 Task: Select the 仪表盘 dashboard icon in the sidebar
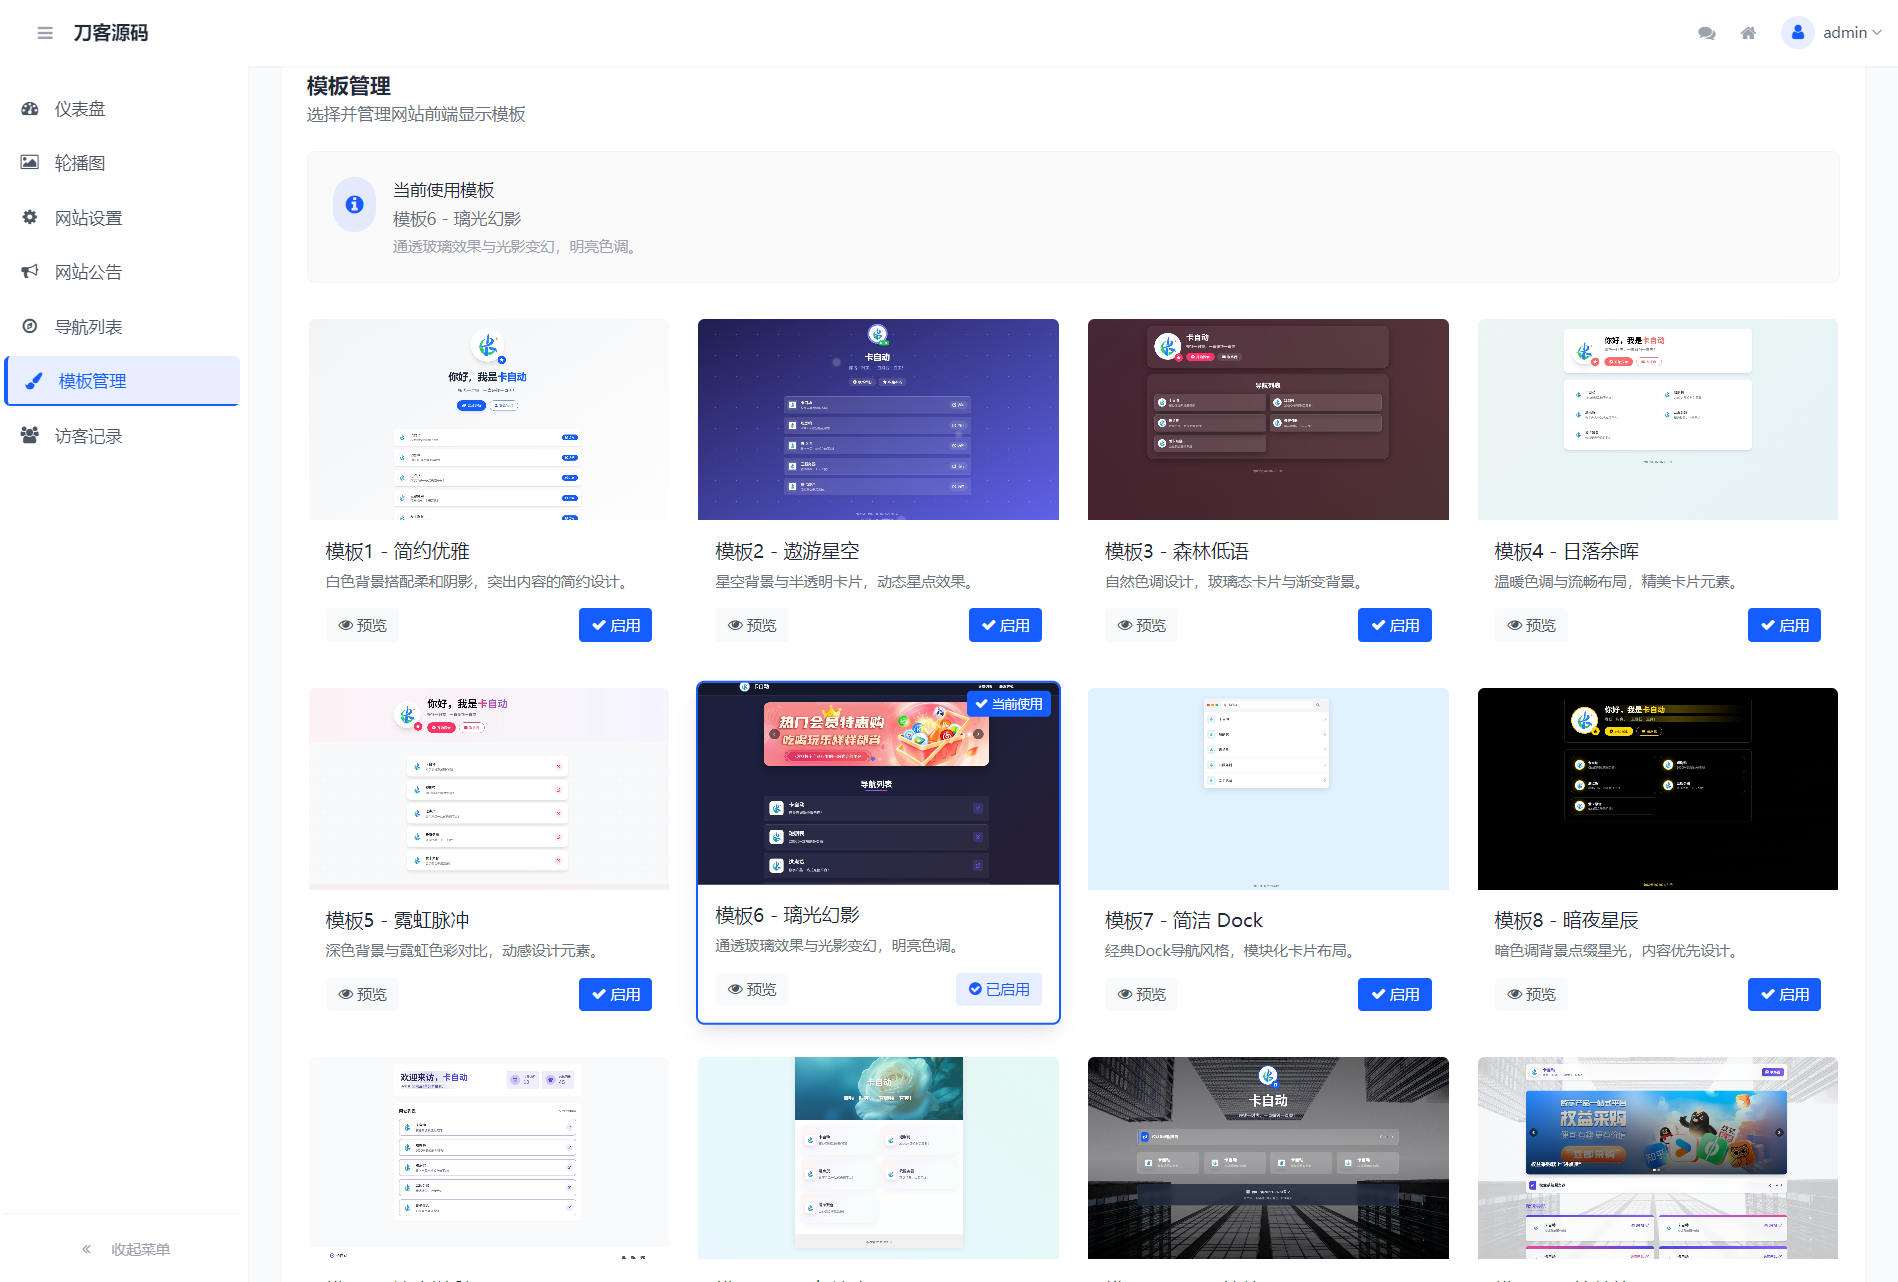pyautogui.click(x=29, y=109)
